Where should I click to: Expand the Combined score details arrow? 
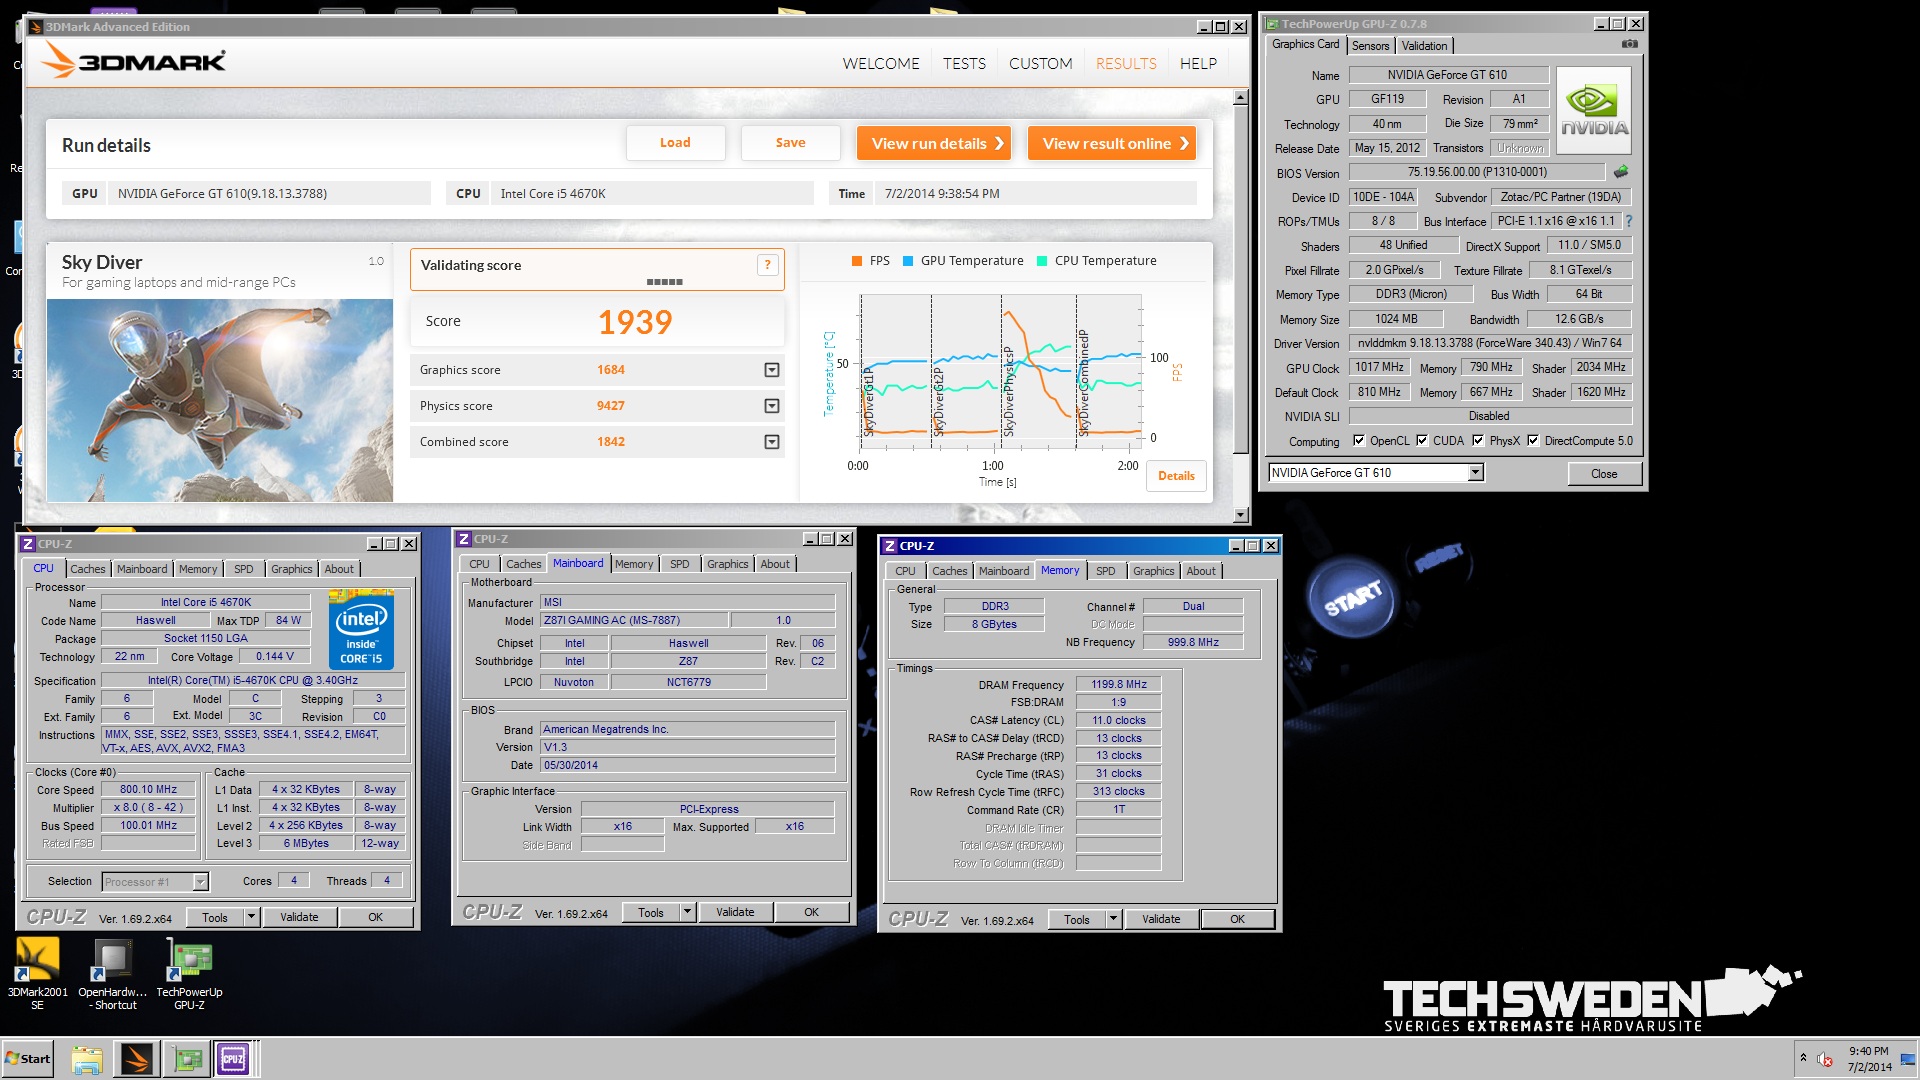(772, 442)
